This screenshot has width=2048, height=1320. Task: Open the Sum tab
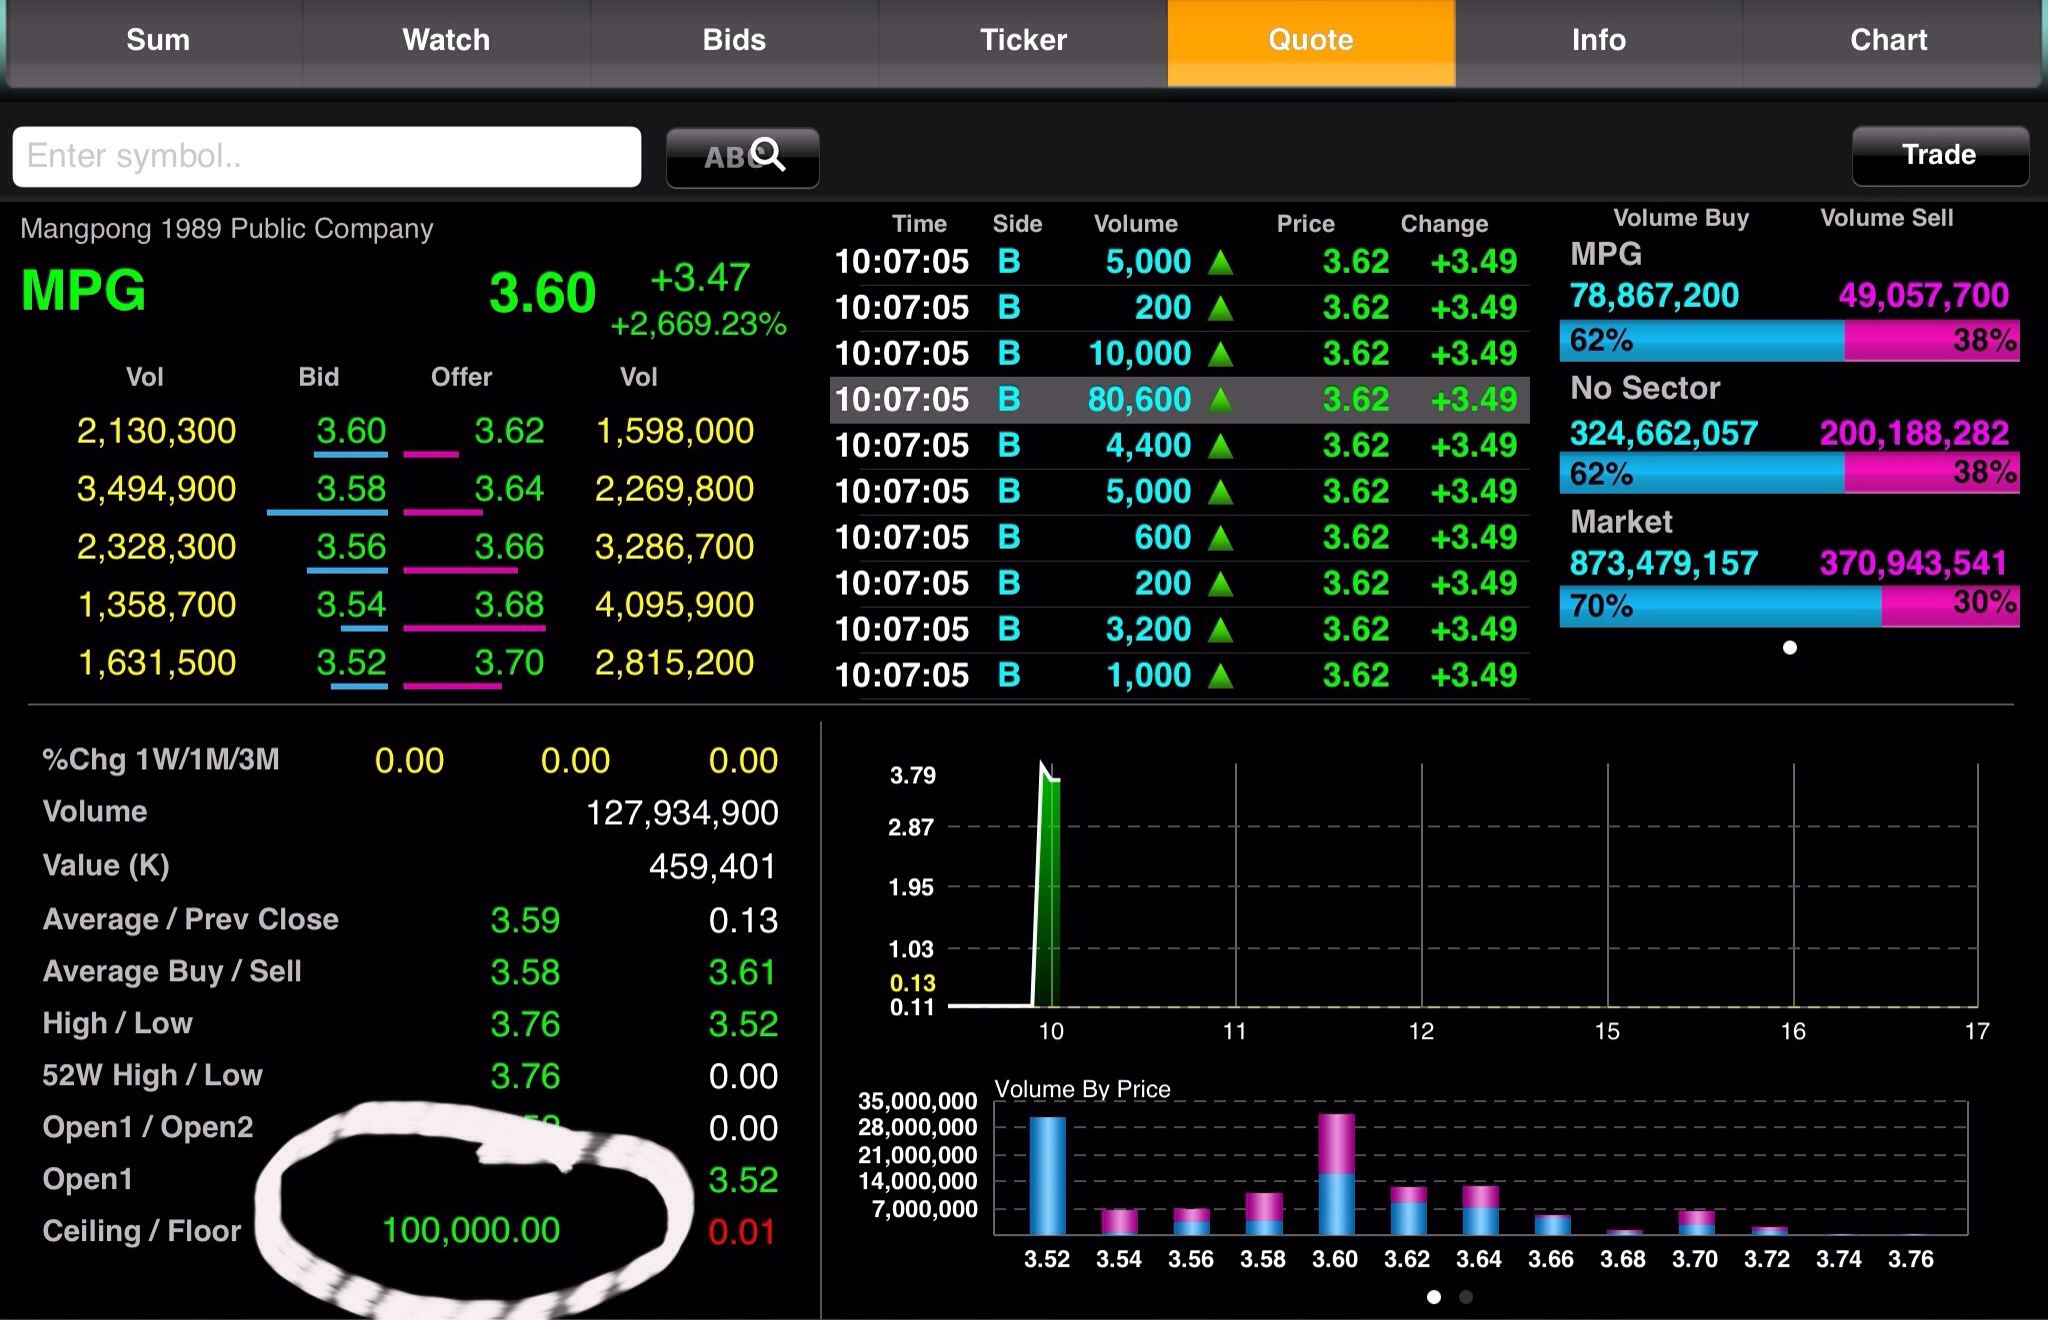pyautogui.click(x=158, y=40)
